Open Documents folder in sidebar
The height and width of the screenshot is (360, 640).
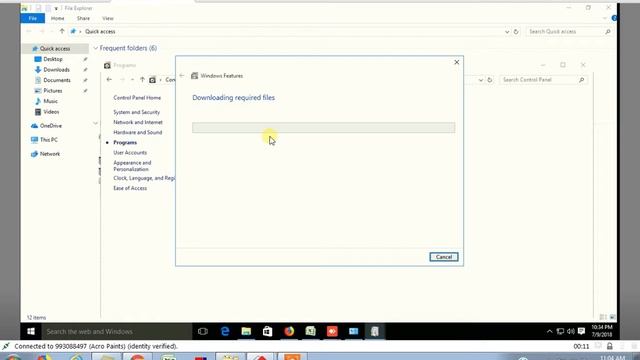[57, 80]
